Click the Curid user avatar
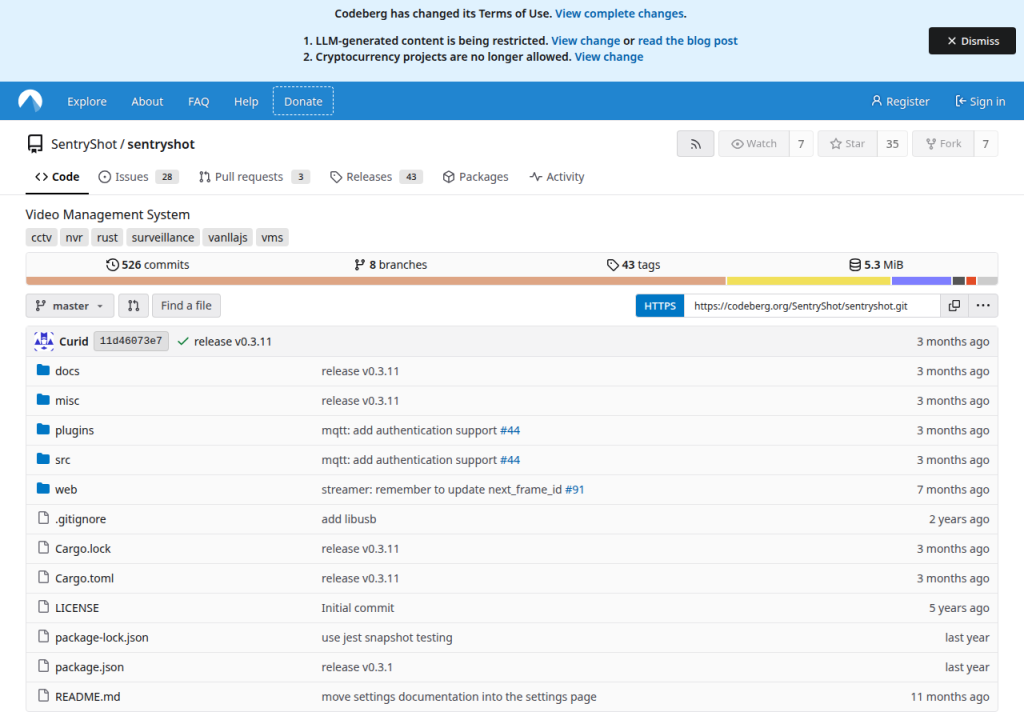This screenshot has height=720, width=1024. pyautogui.click(x=44, y=341)
